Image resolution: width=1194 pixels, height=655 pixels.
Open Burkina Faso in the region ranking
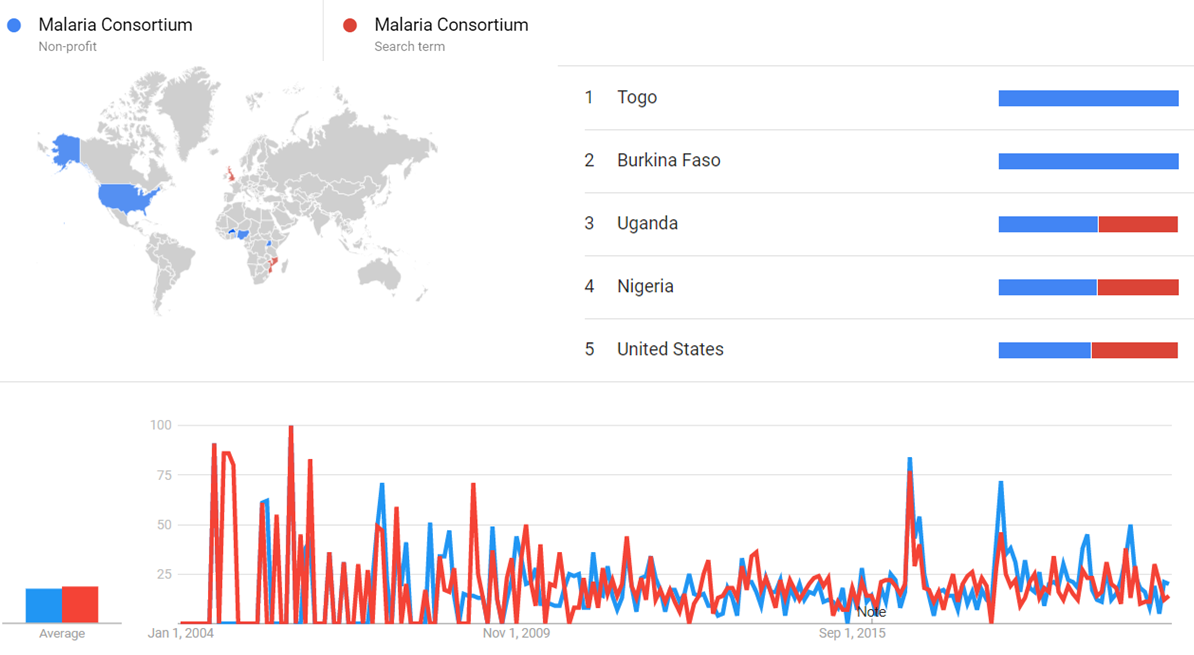click(x=668, y=160)
